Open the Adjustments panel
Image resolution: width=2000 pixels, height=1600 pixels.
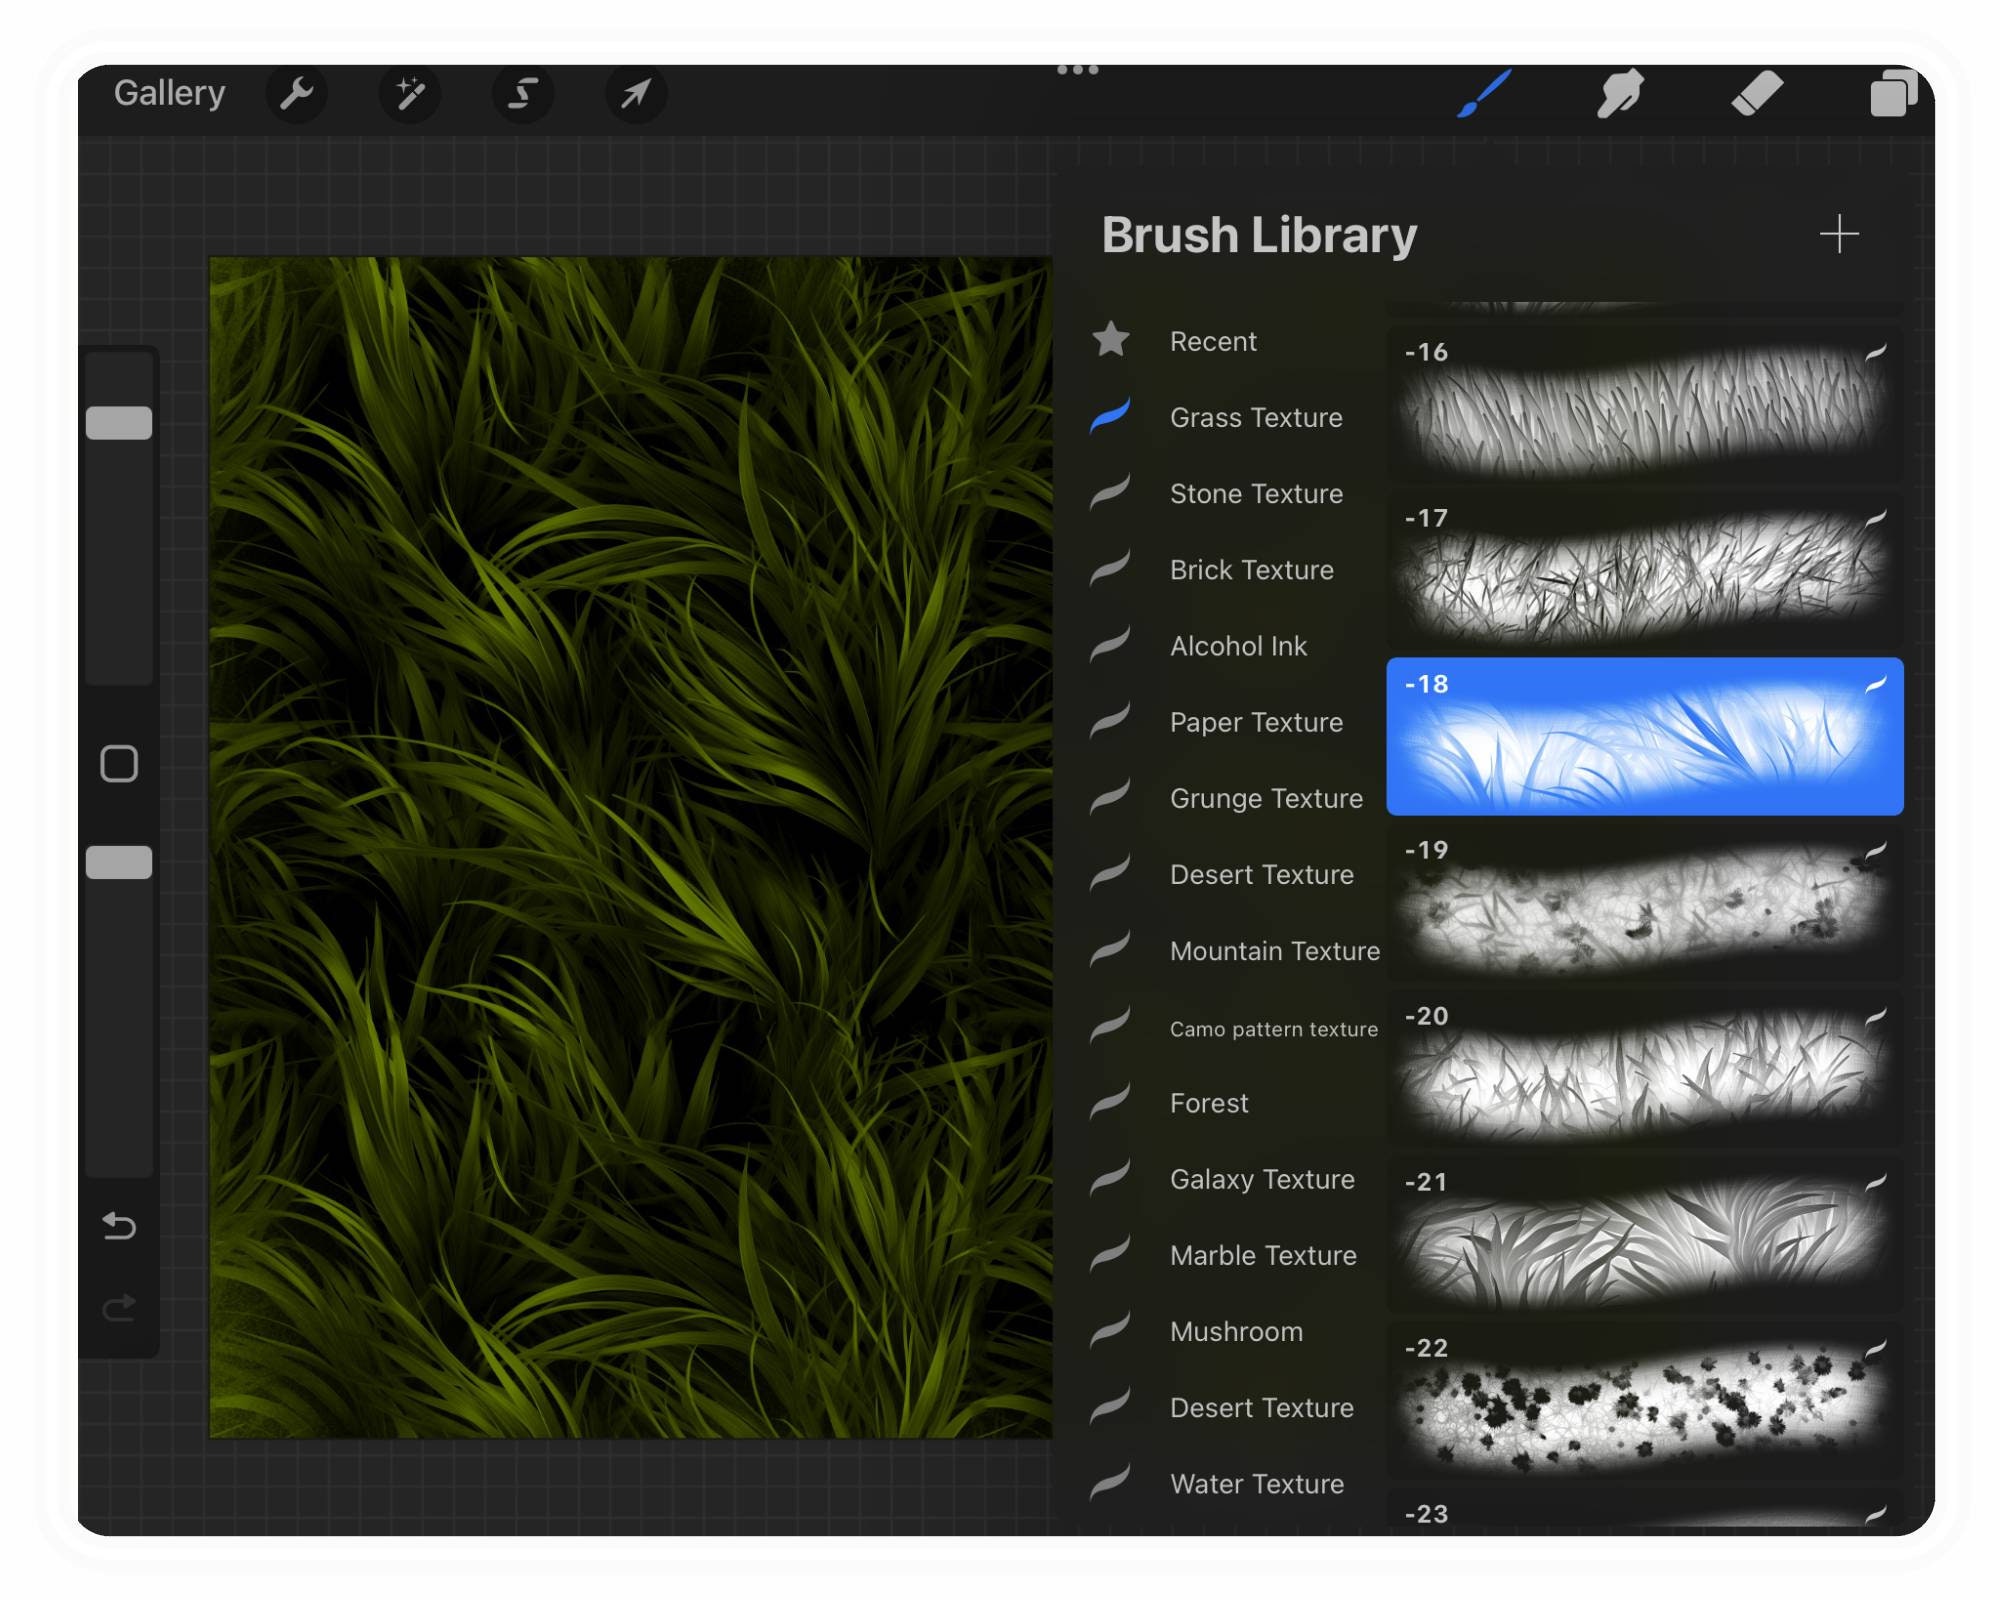[x=409, y=93]
